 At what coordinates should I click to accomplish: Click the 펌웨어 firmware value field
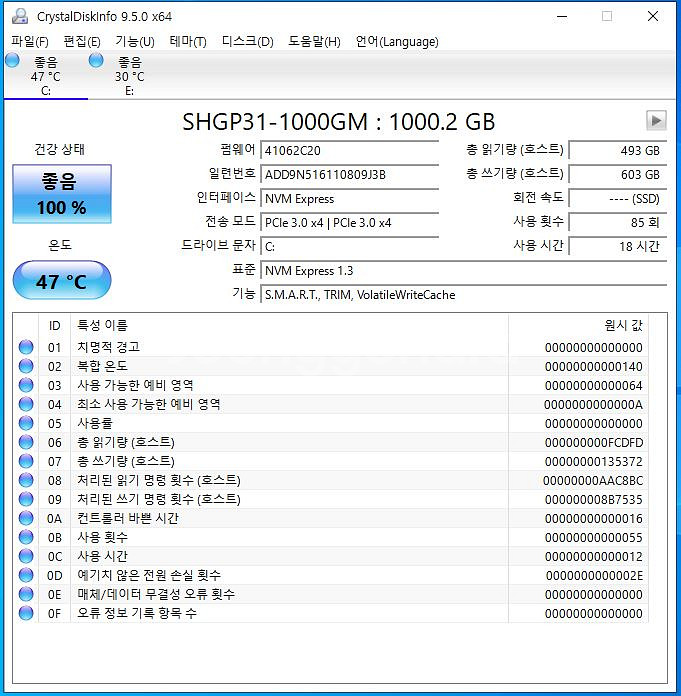click(x=349, y=150)
